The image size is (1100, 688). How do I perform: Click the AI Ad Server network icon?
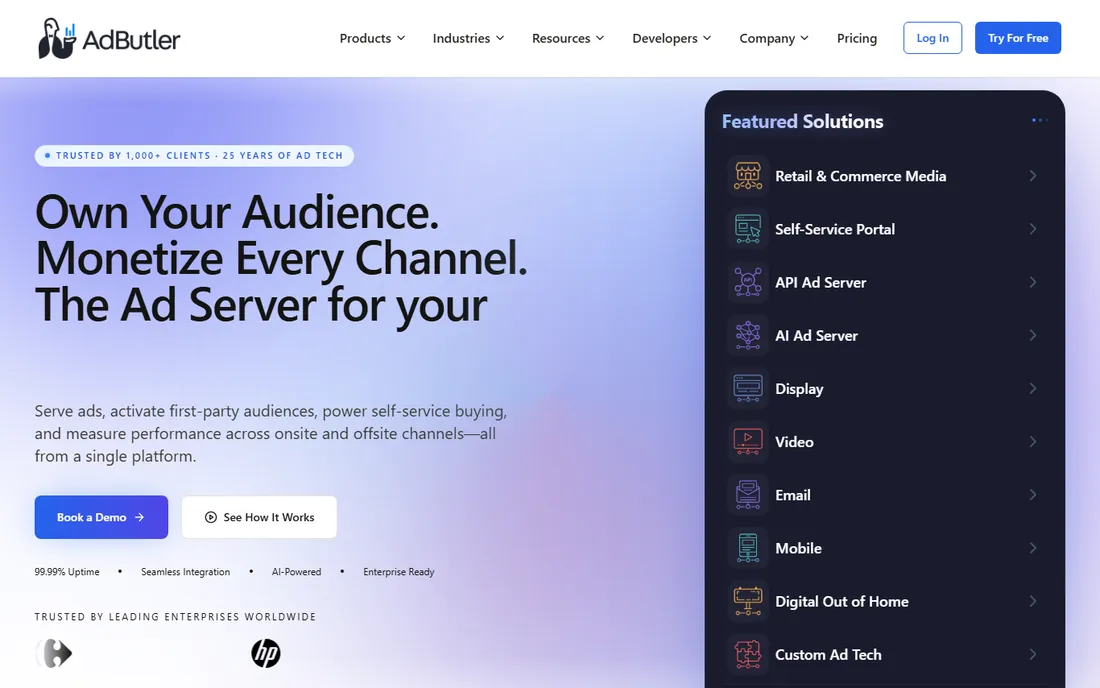748,335
